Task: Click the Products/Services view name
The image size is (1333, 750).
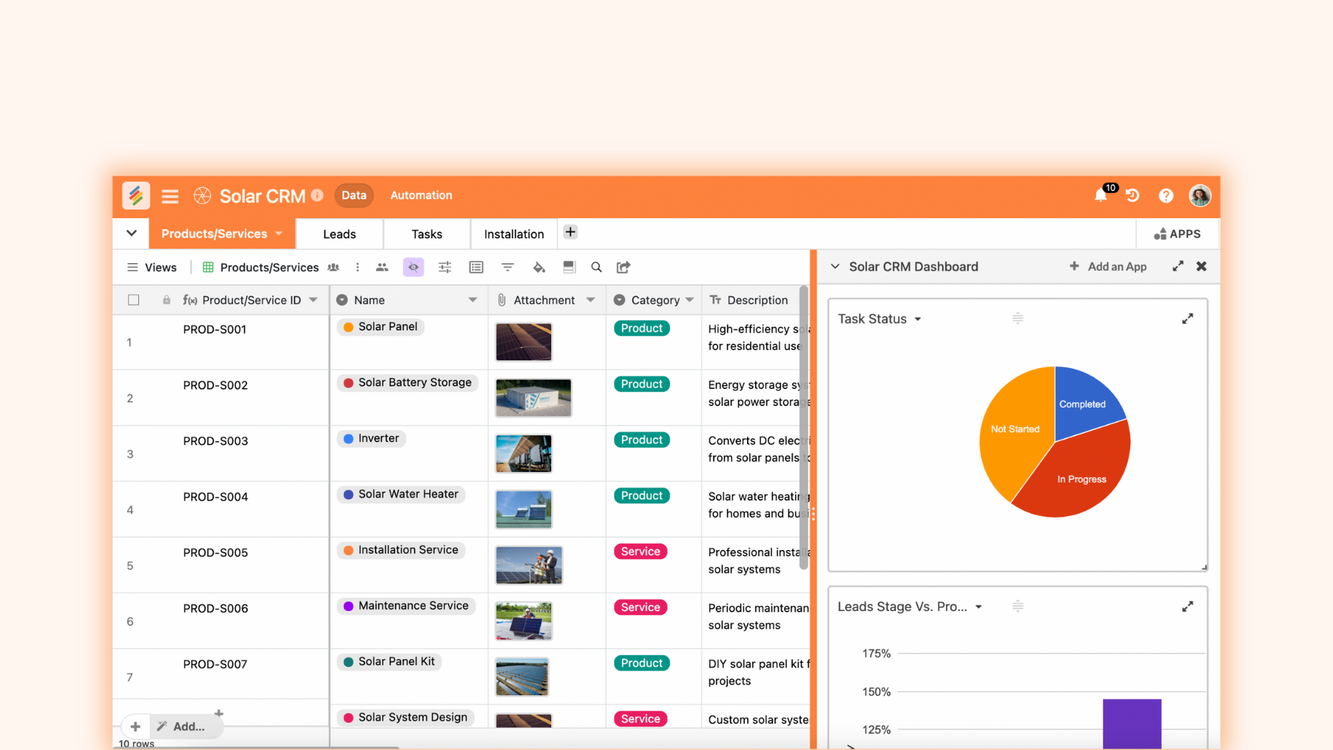Action: 269,267
